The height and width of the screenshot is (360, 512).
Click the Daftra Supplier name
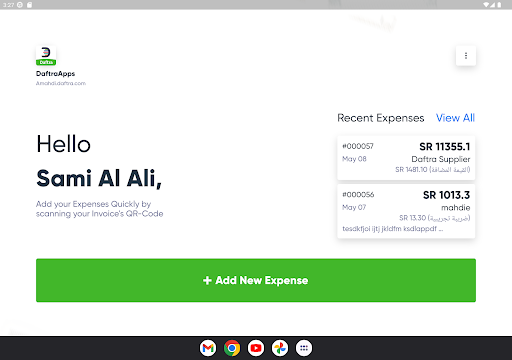click(x=441, y=159)
